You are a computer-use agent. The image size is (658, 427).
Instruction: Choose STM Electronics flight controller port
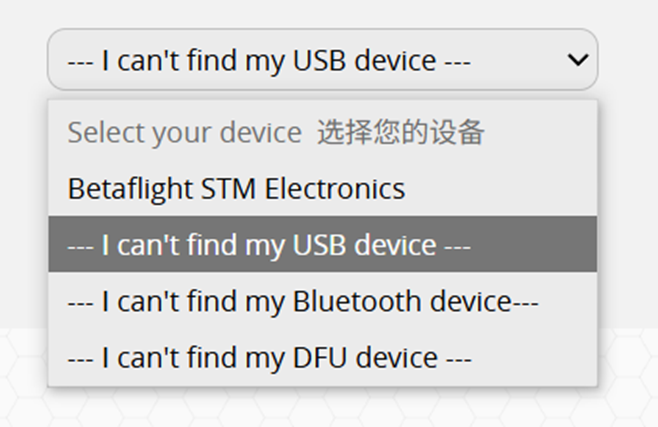[x=322, y=188]
